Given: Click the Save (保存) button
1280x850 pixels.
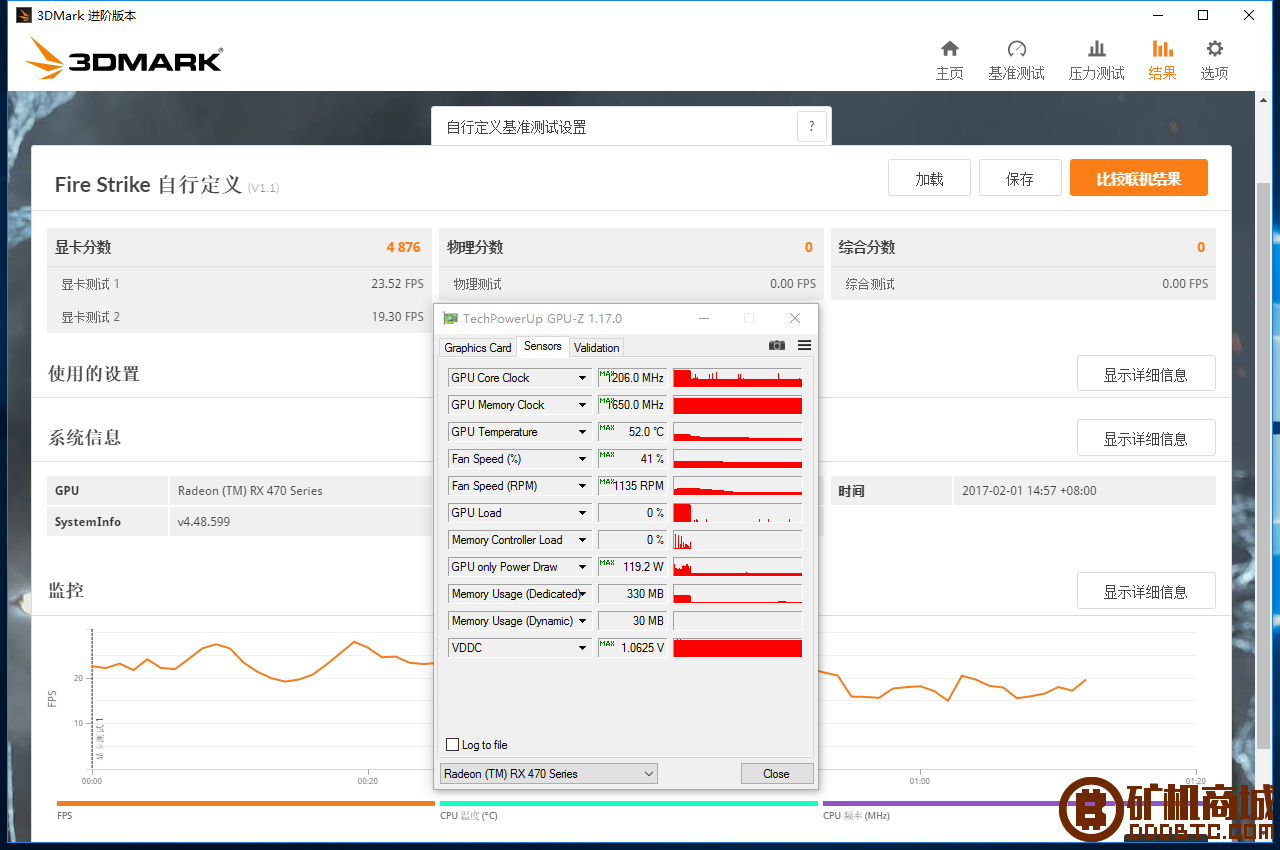Looking at the screenshot, I should click(x=1020, y=178).
